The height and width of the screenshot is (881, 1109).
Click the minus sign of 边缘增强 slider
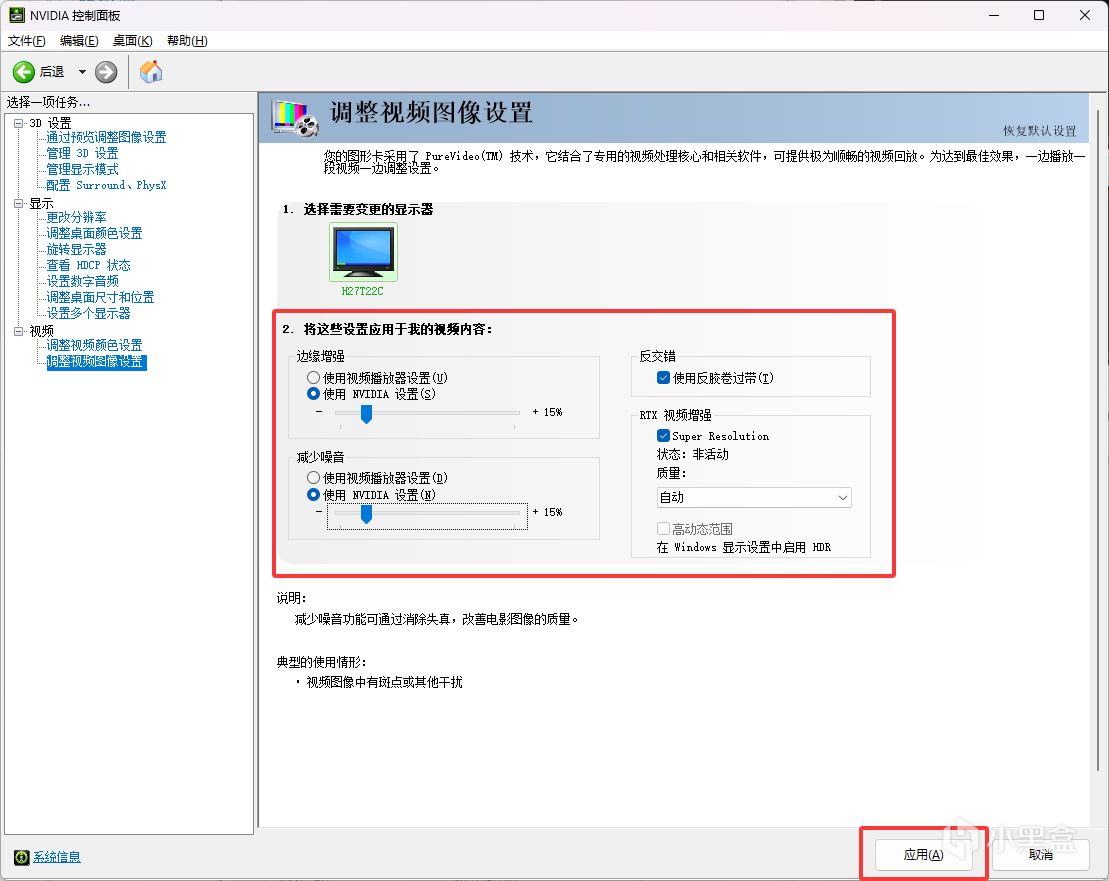tap(319, 412)
